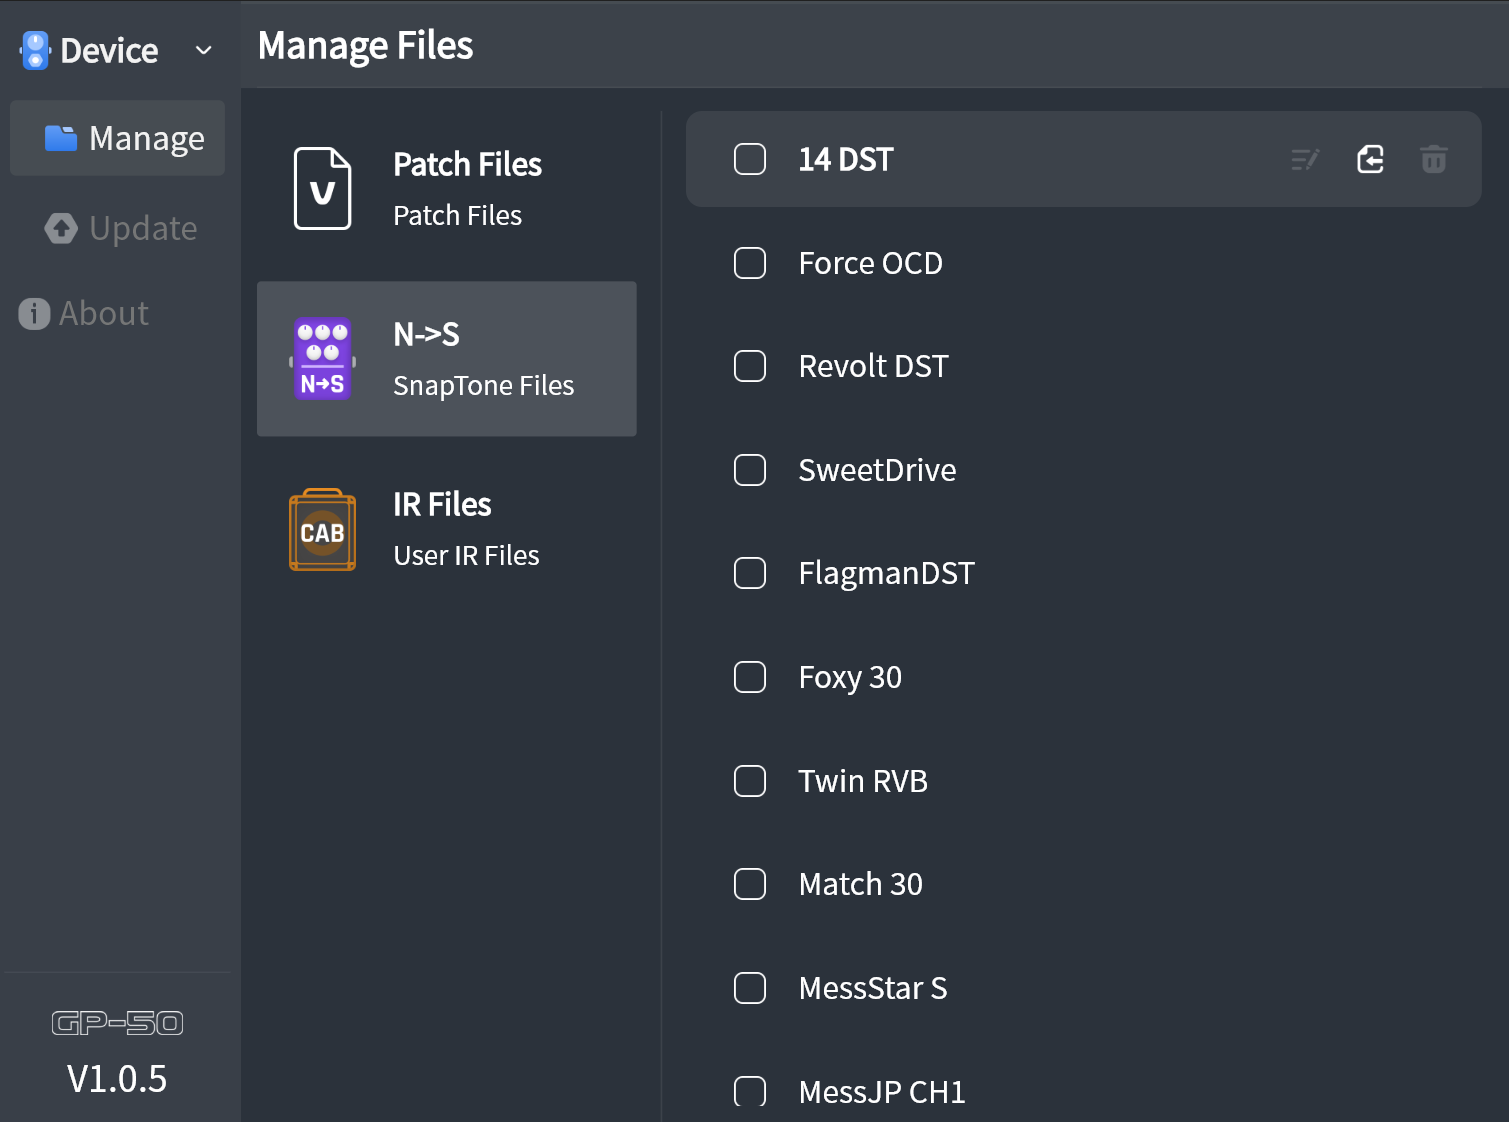Click the rename icon on the 14 DST row

tap(1304, 159)
